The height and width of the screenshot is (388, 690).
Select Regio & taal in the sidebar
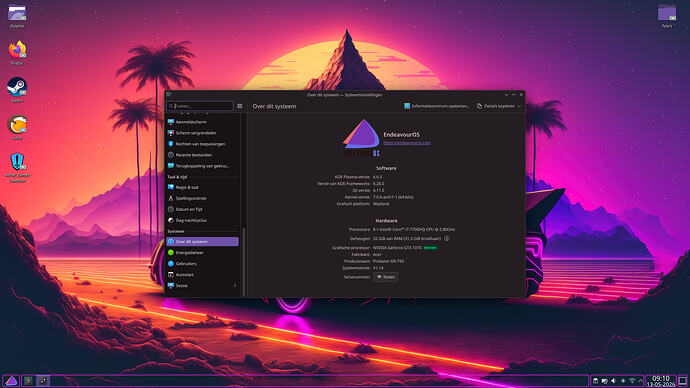click(x=202, y=187)
